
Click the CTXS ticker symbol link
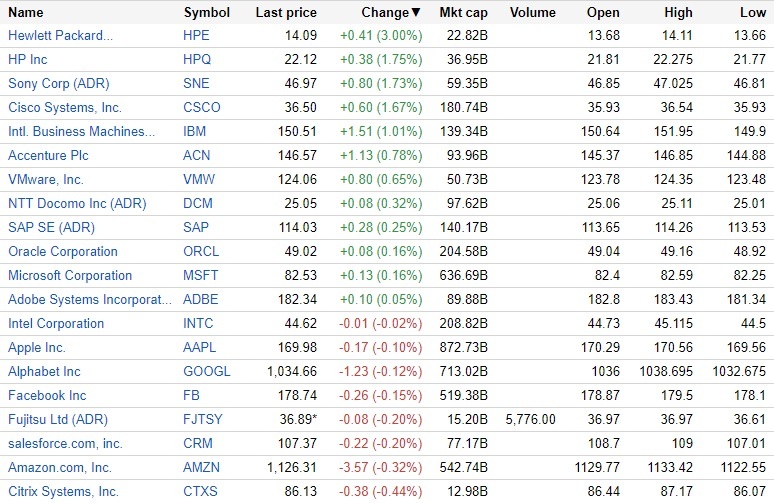[201, 492]
